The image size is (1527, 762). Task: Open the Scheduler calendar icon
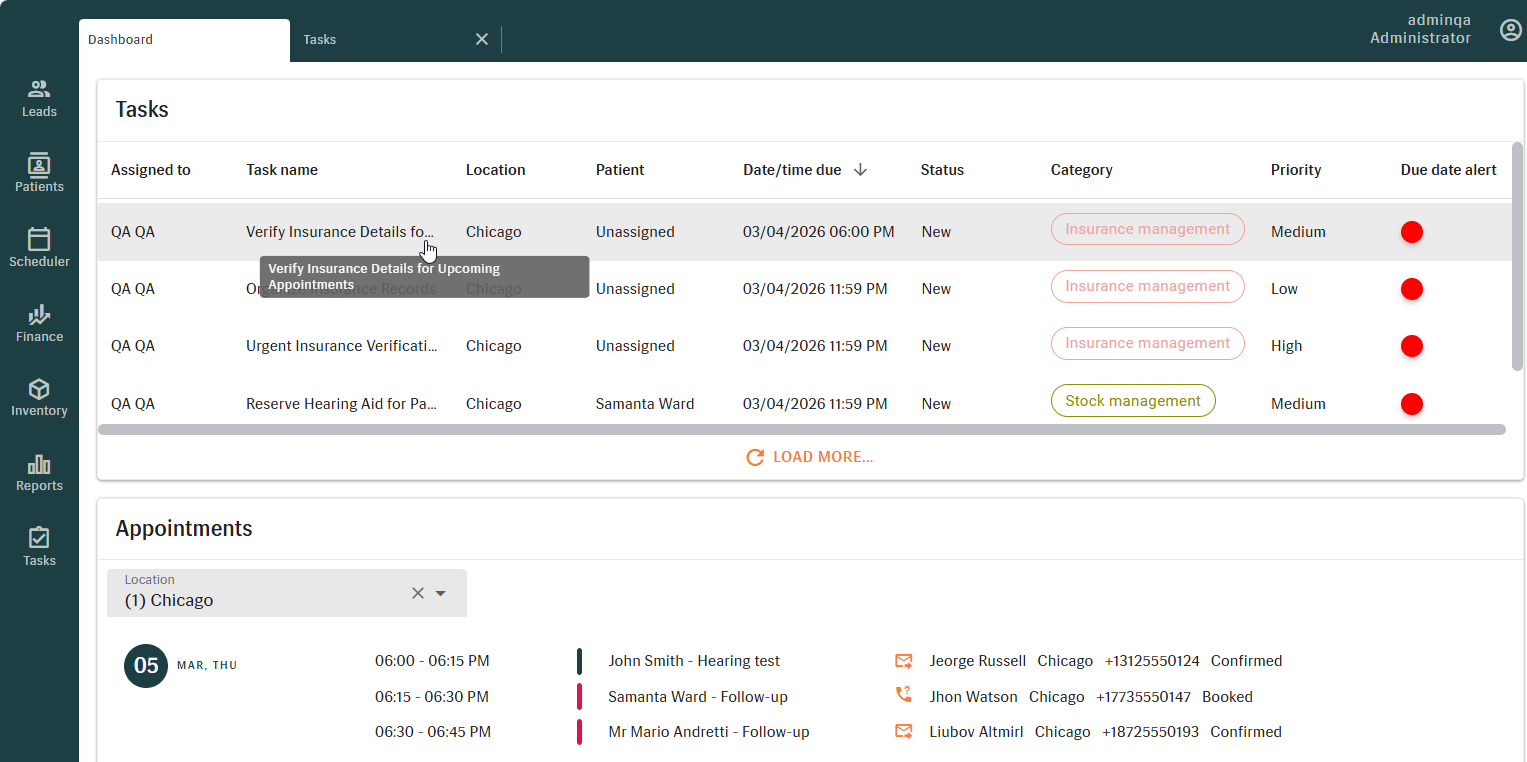pyautogui.click(x=39, y=240)
